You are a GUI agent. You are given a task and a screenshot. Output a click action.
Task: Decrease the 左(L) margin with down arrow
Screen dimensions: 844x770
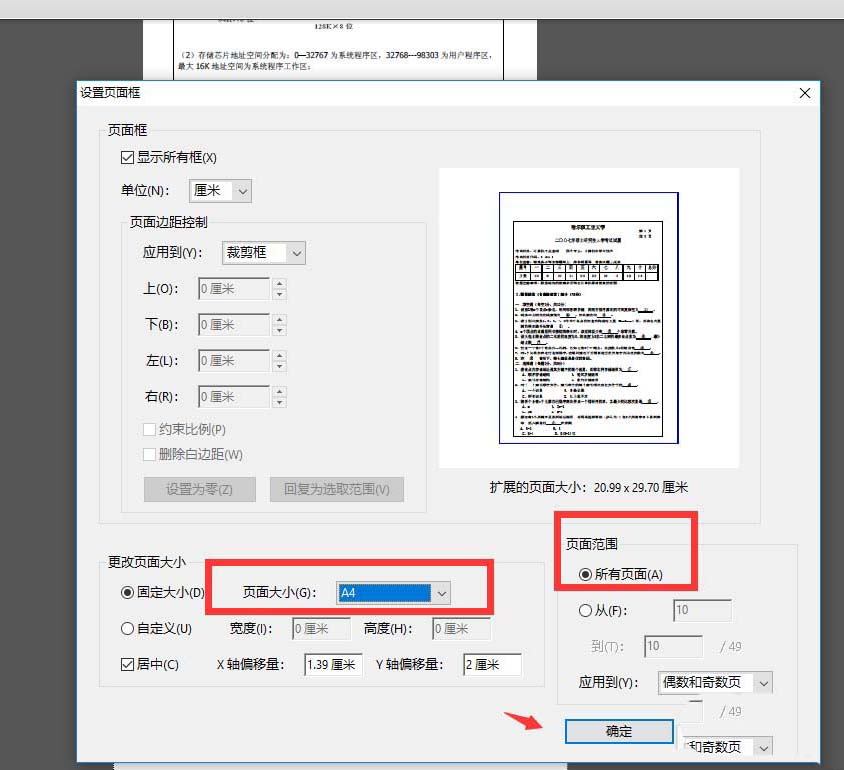point(279,366)
